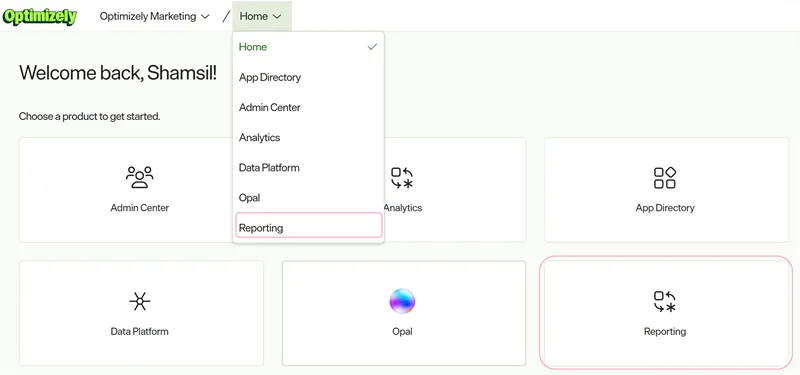Select Analytics menu entry
The height and width of the screenshot is (375, 800).
point(308,138)
